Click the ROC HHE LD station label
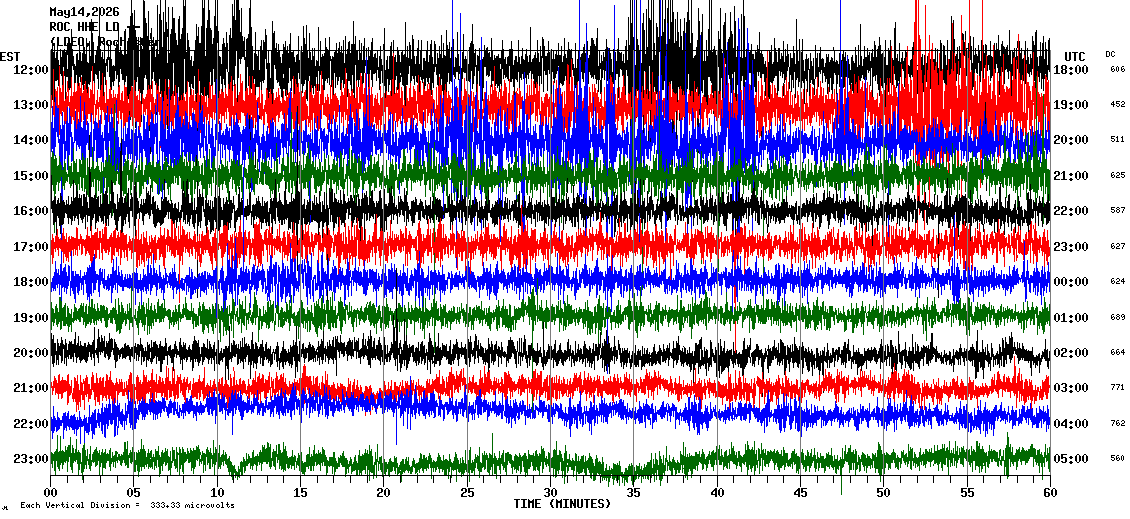1130x519 pixels. [84, 27]
